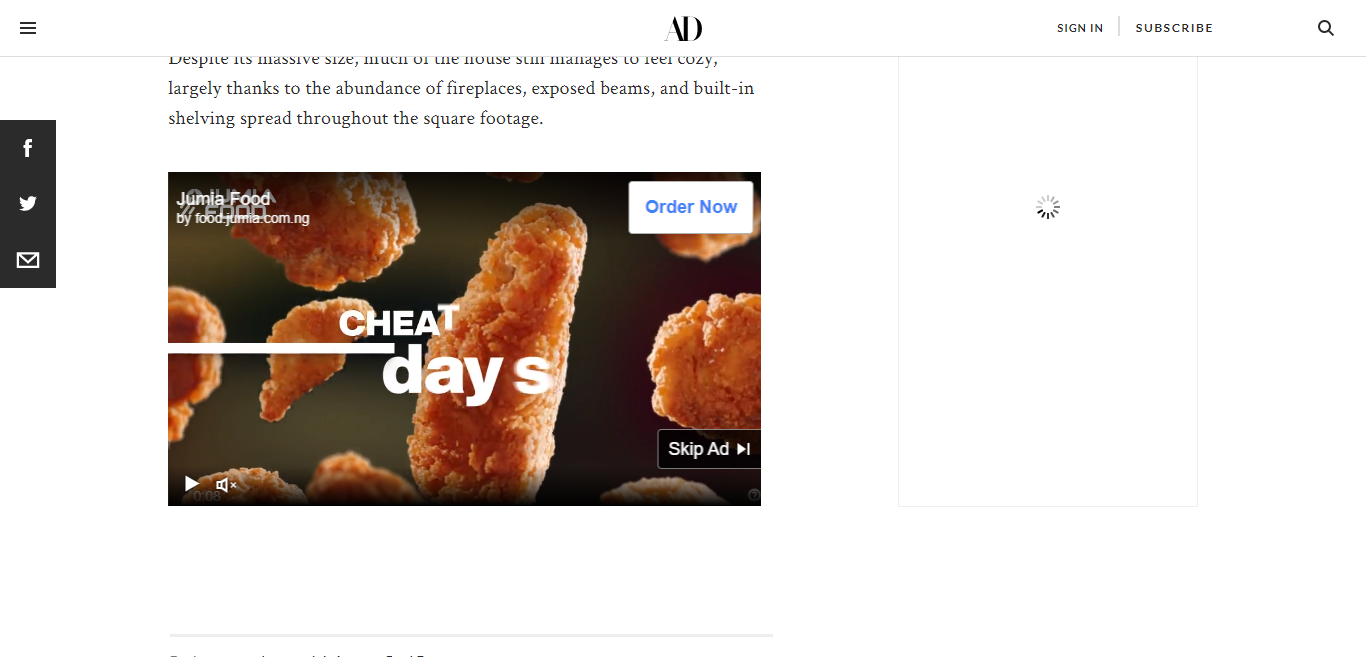Viewport: 1366px width, 657px height.
Task: Play the video ad
Action: [x=191, y=484]
